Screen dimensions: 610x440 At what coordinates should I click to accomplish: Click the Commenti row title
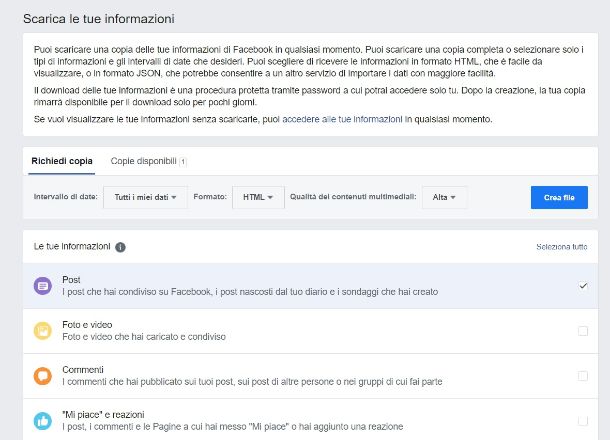click(83, 370)
